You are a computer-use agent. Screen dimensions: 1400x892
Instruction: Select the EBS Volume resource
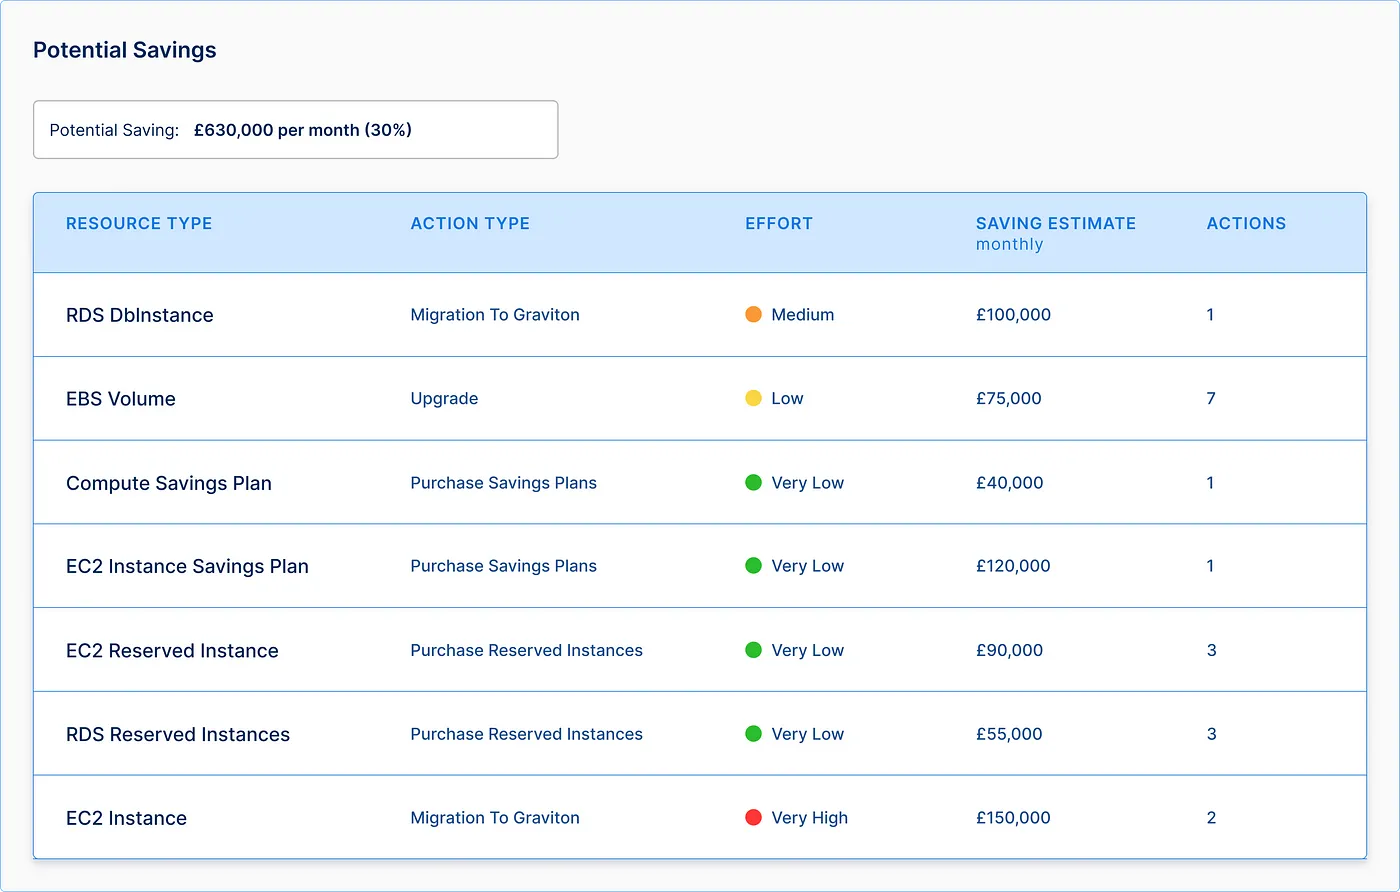(121, 399)
